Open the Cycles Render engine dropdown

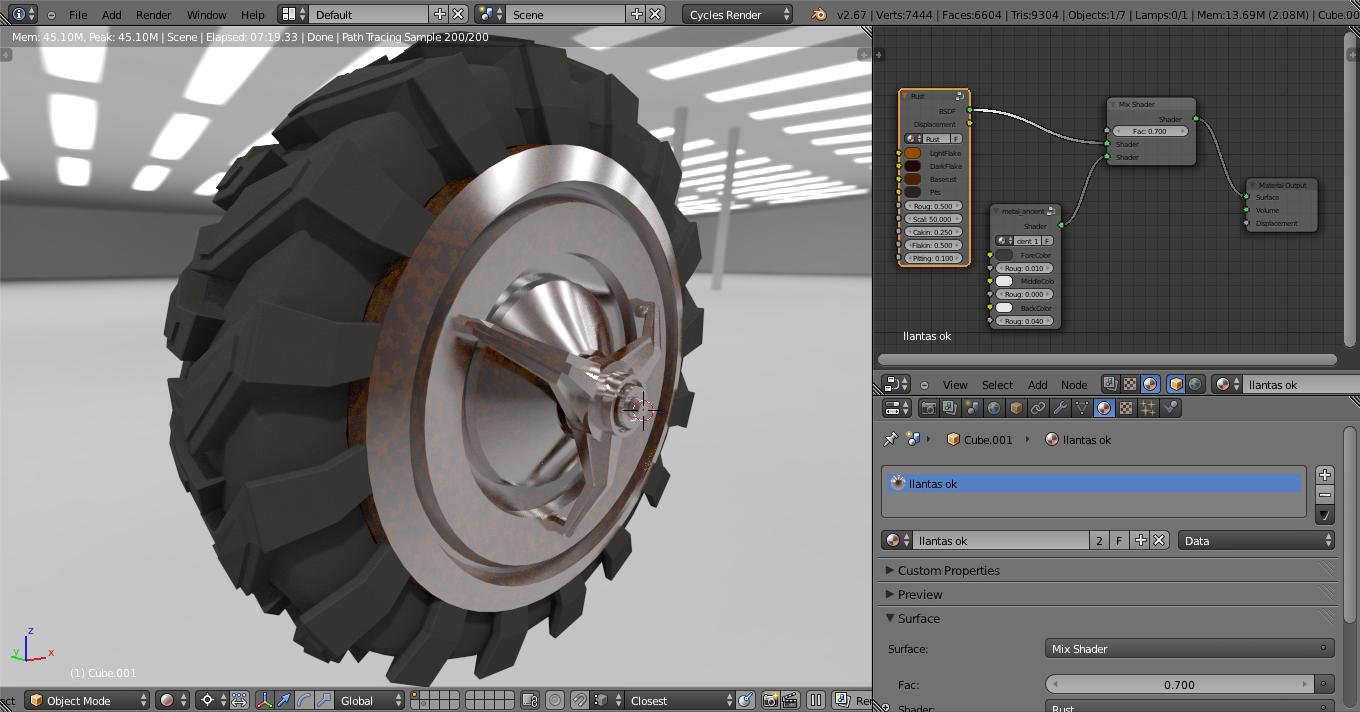click(738, 15)
